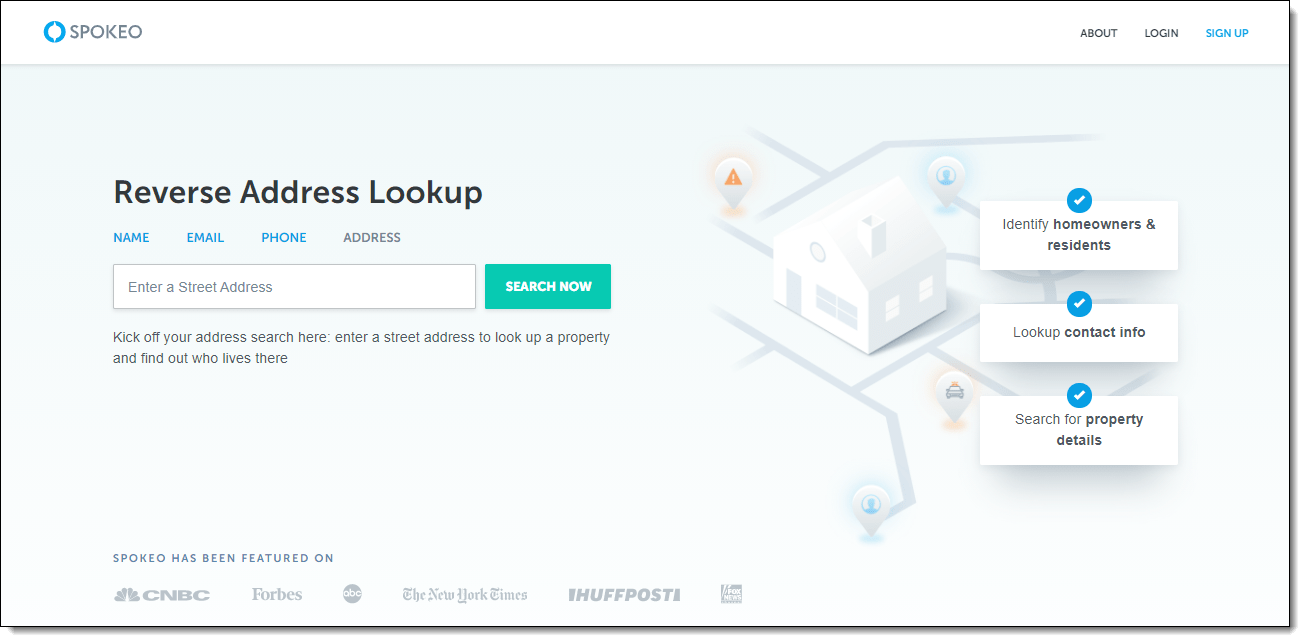This screenshot has width=1305, height=642.
Task: Switch to the NAME search tab
Action: 131,238
